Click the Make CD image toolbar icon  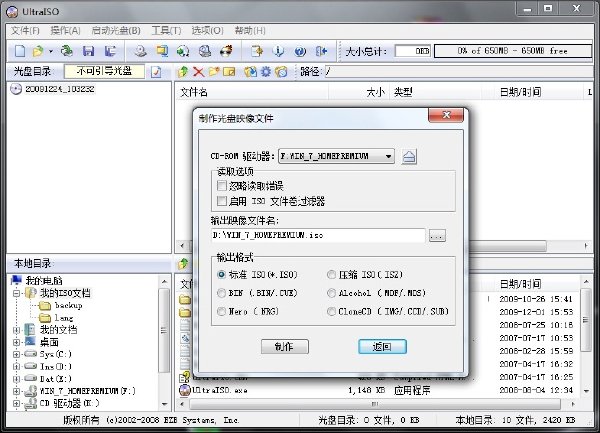[x=140, y=51]
